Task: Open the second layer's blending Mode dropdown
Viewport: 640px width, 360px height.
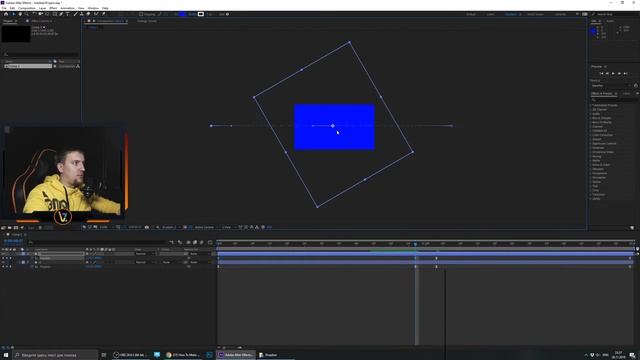Action: (145, 262)
